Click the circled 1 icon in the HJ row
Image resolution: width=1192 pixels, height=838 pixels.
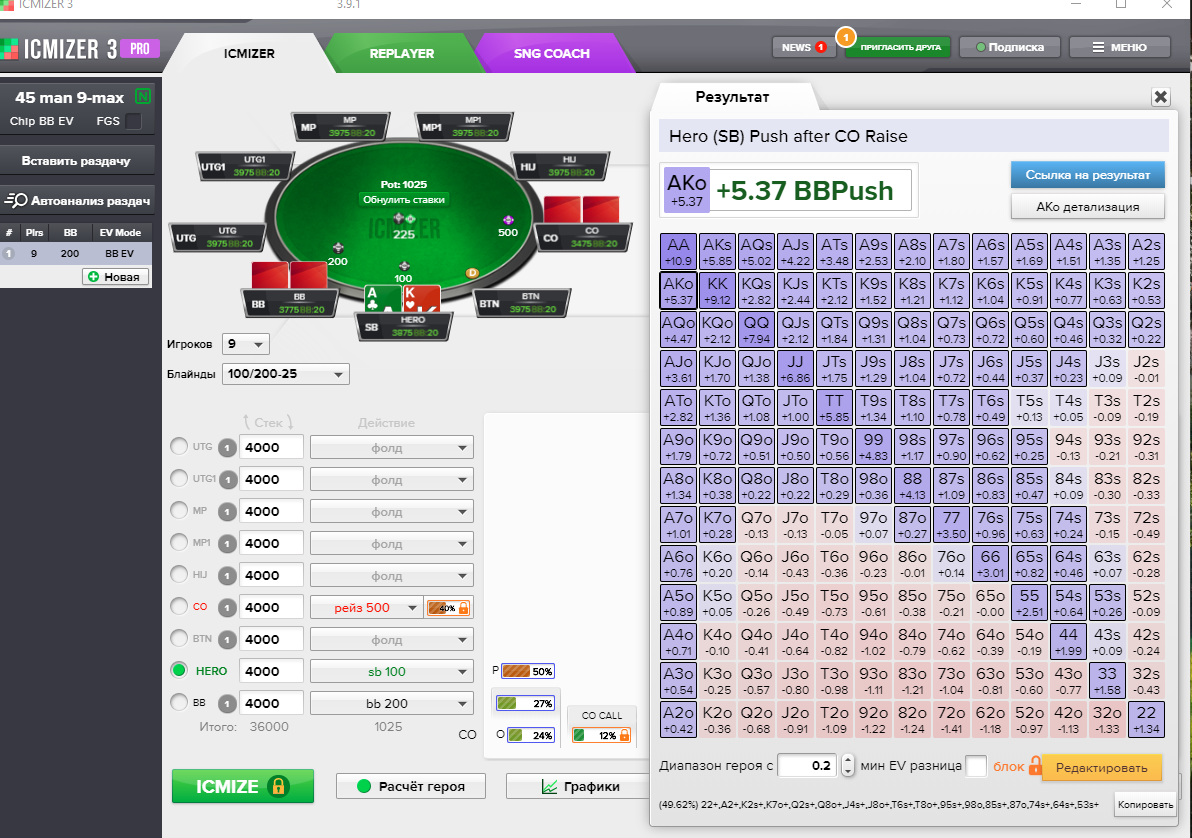pyautogui.click(x=227, y=576)
